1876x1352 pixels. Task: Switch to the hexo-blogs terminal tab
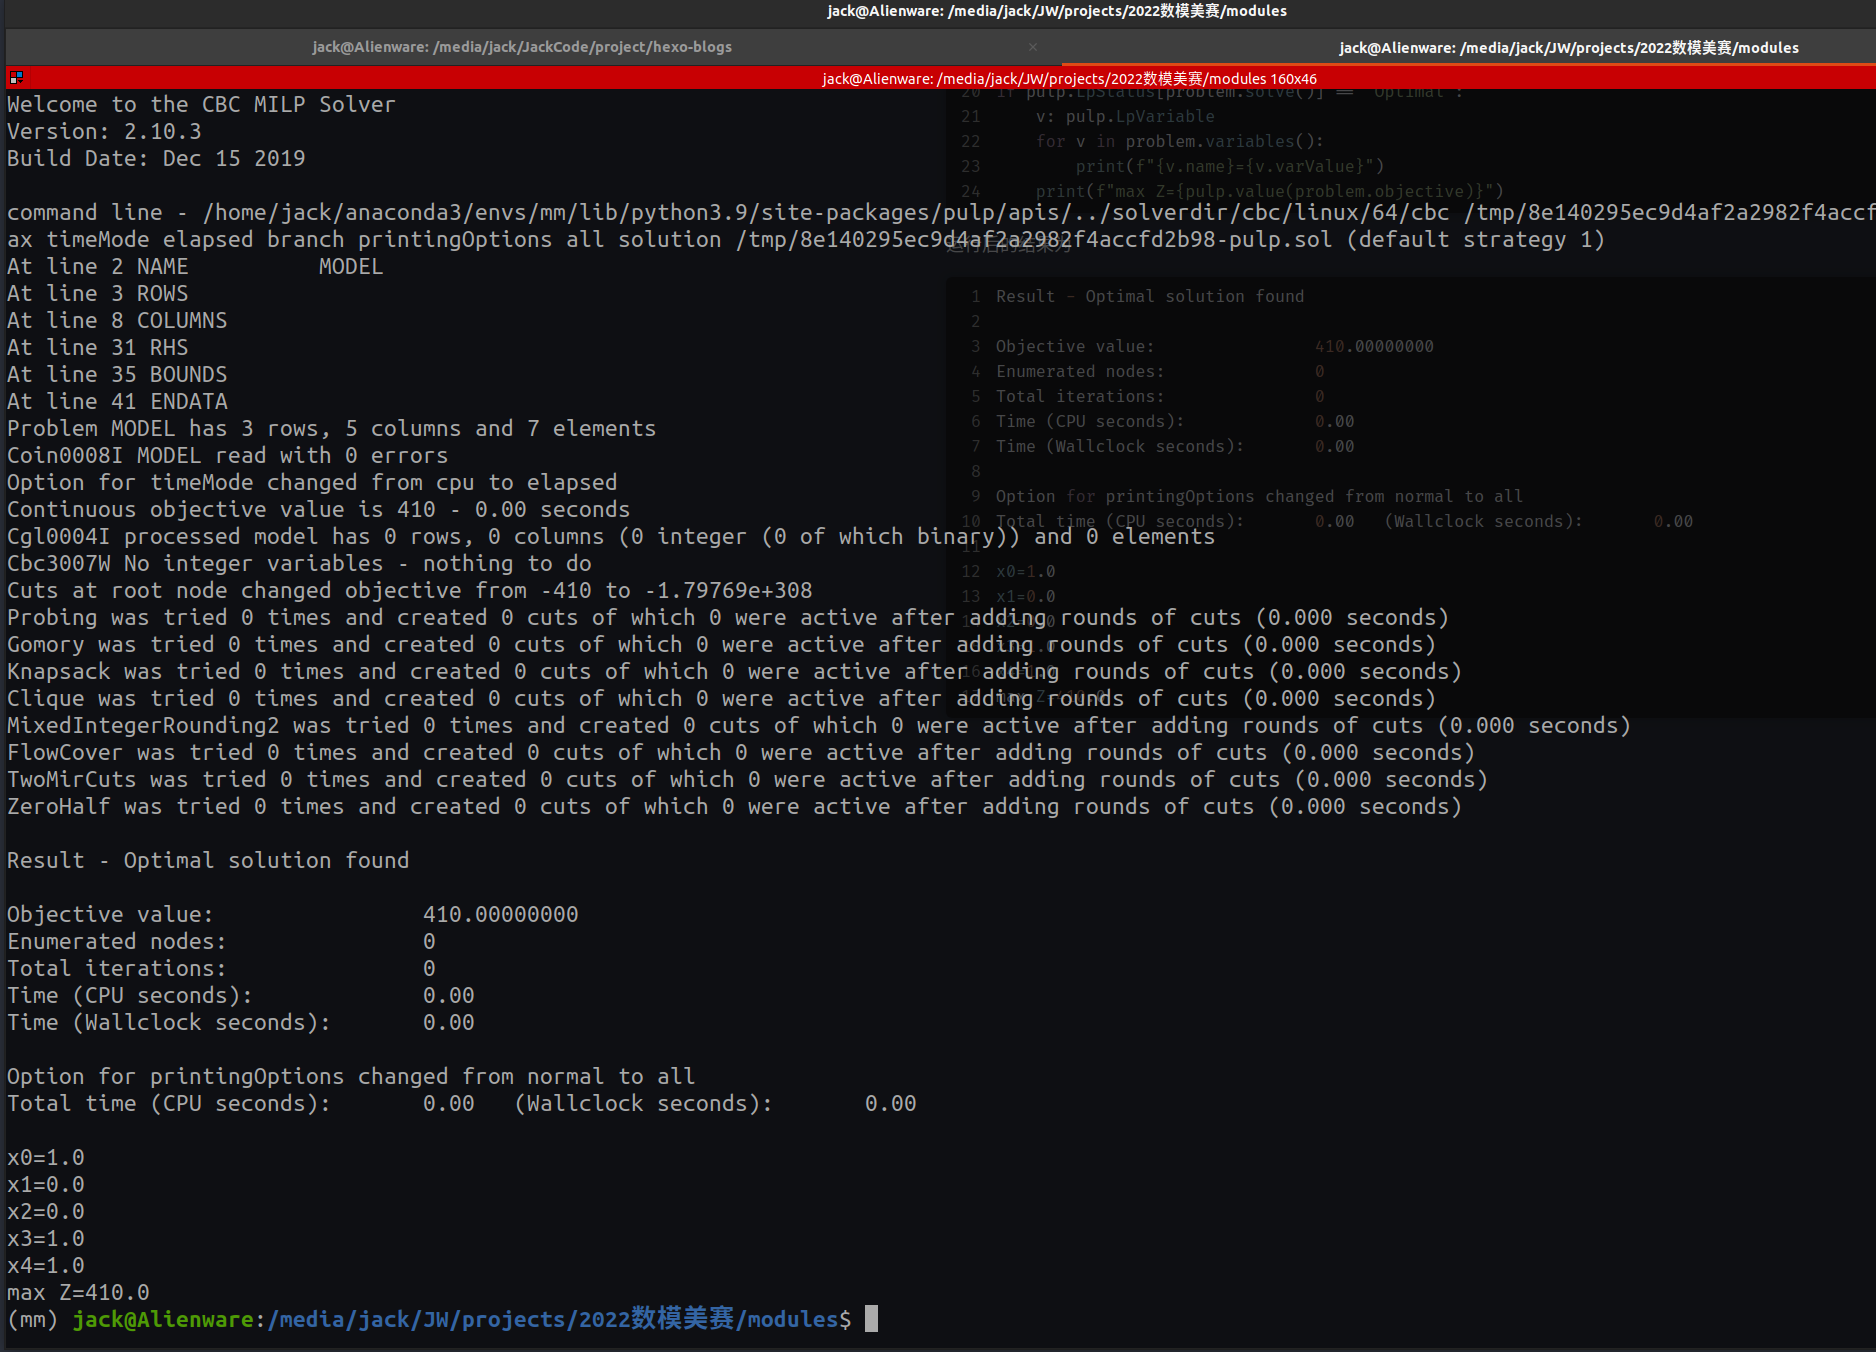point(522,47)
